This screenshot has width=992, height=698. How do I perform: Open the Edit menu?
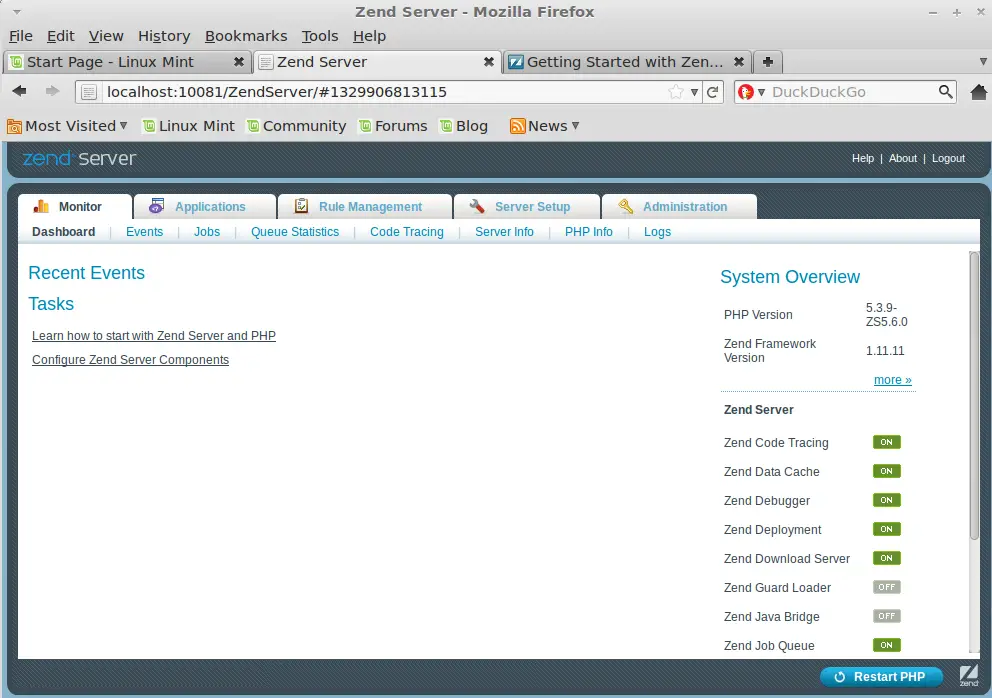pos(61,36)
